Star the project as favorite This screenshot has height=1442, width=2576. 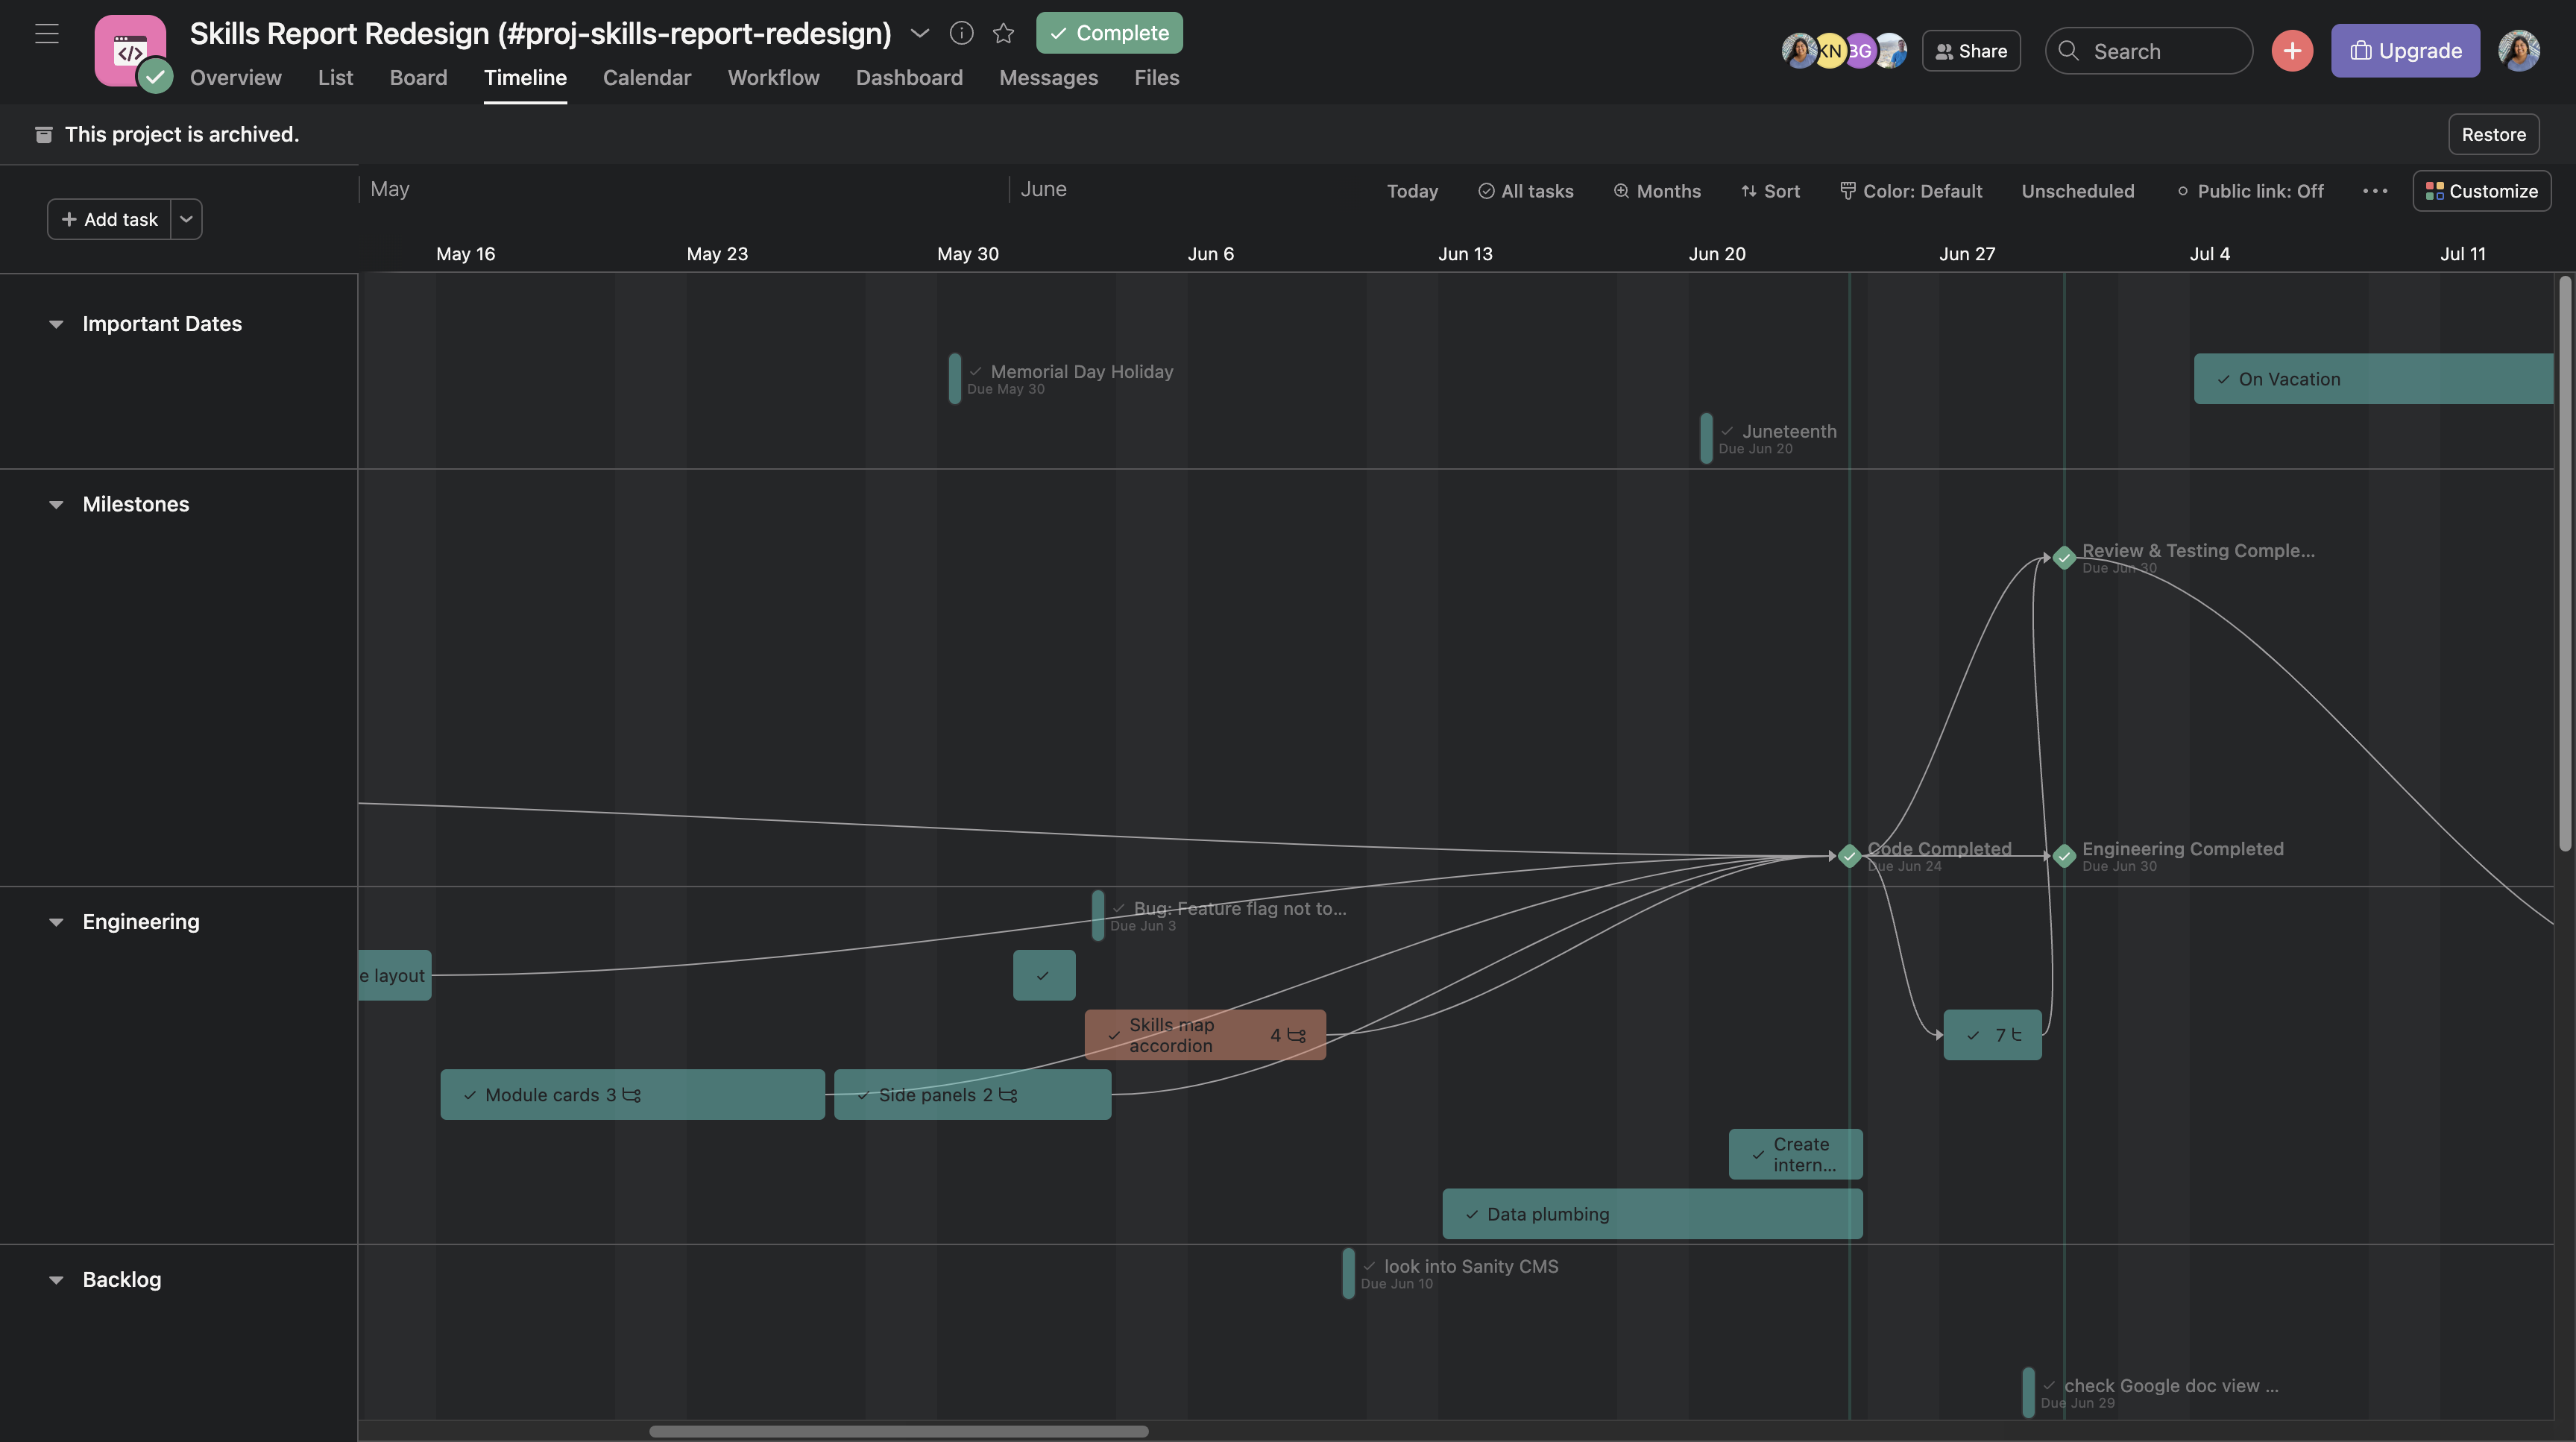(1003, 33)
